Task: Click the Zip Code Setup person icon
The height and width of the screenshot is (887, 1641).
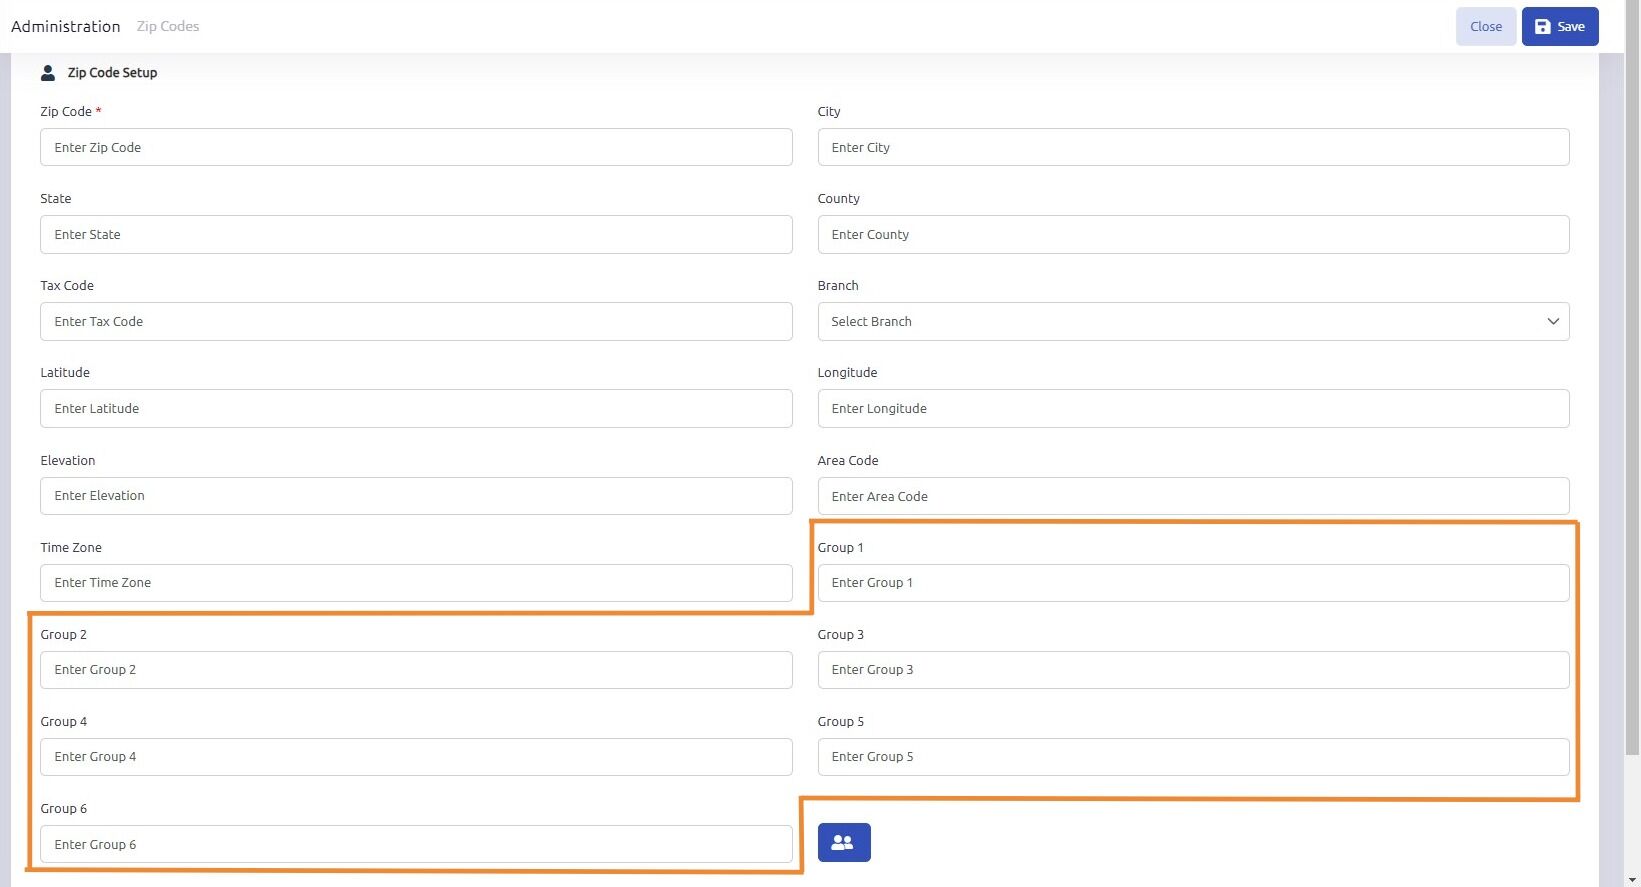Action: click(47, 73)
